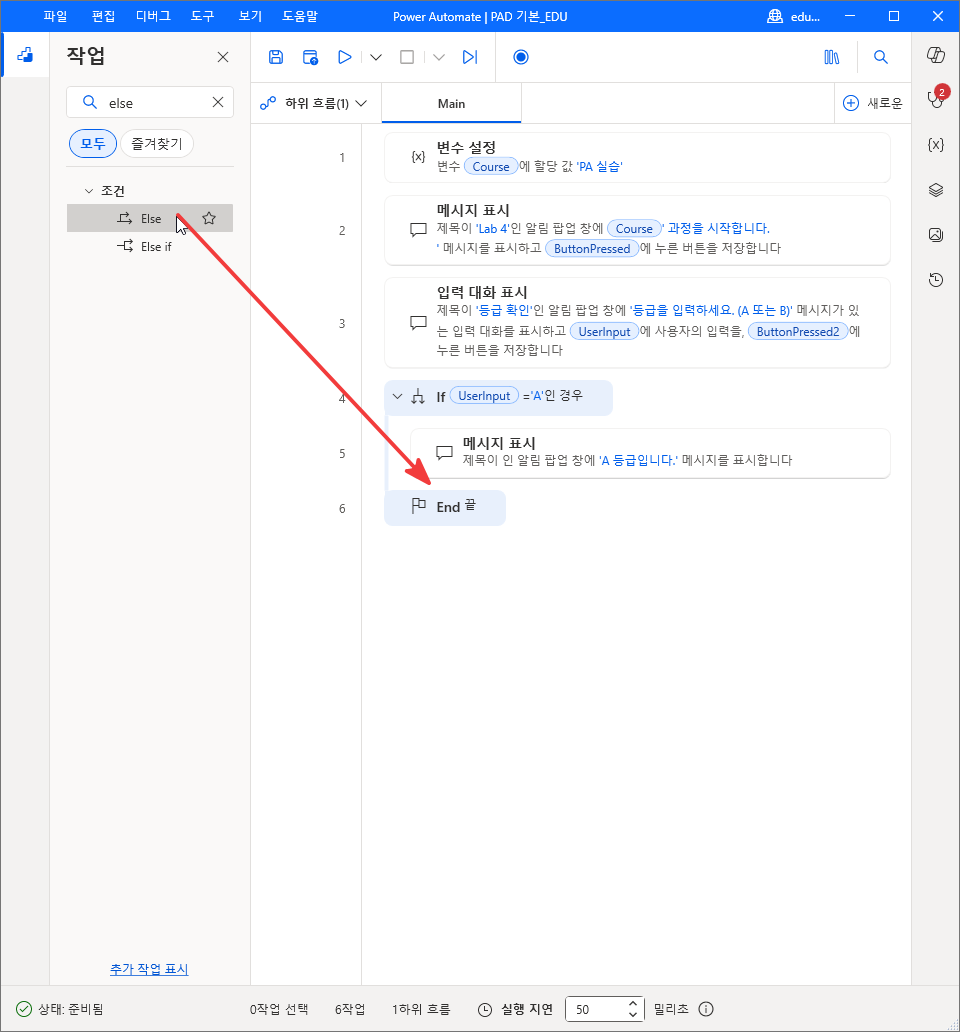Open flow checker with badge 2

point(936,99)
